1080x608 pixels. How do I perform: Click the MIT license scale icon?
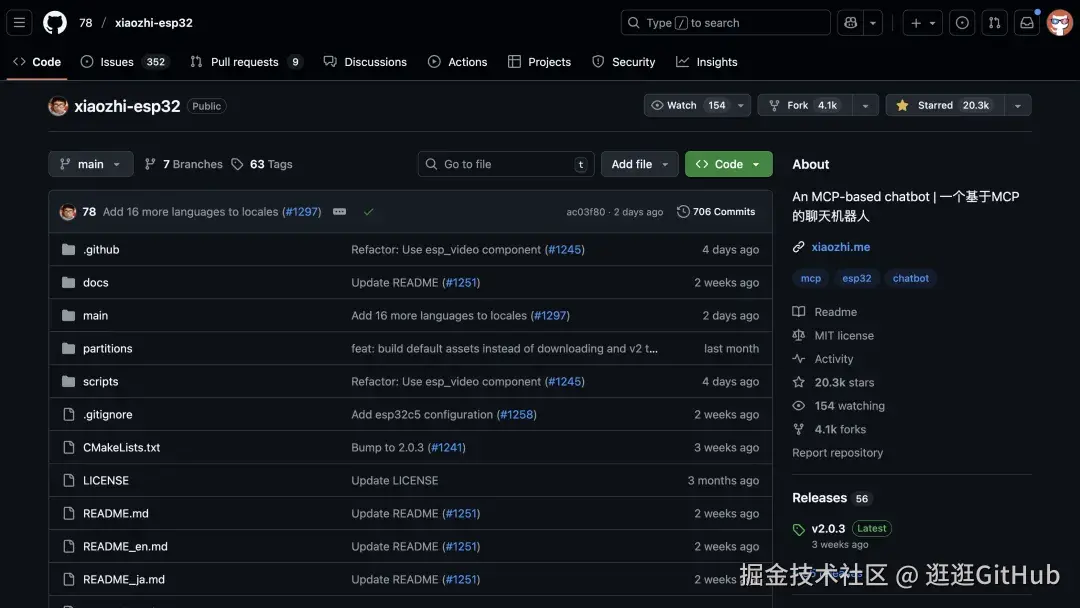pos(798,335)
